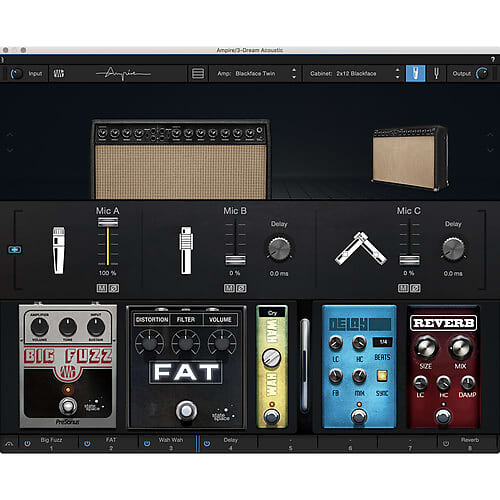The height and width of the screenshot is (500, 500).
Task: Select the Mic A dynamic microphone icon
Action: click(x=58, y=251)
